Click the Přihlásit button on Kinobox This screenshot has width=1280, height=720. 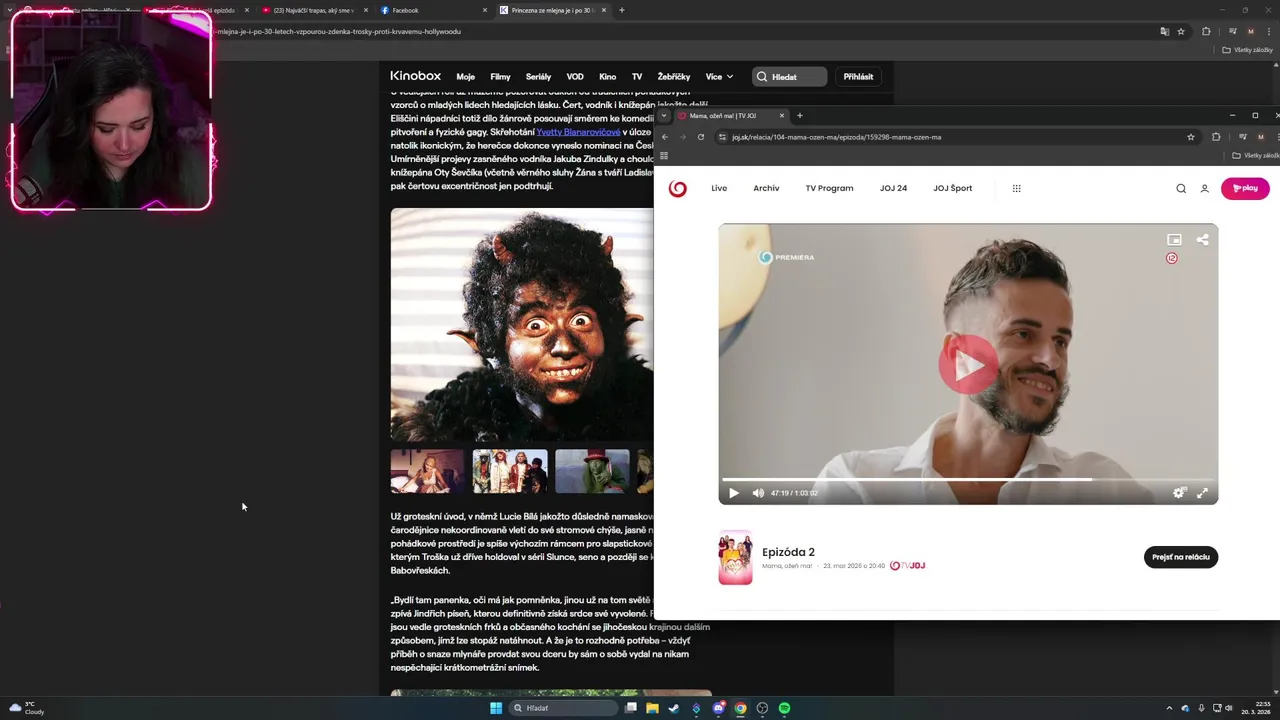[858, 77]
